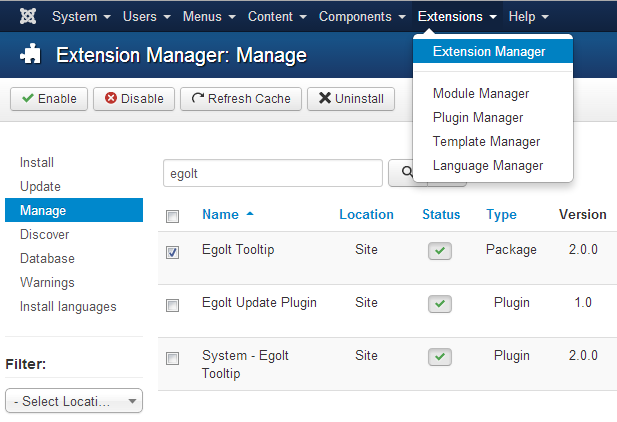Go to the Update sidebar link
Screen dimensions: 617x422
(x=40, y=187)
